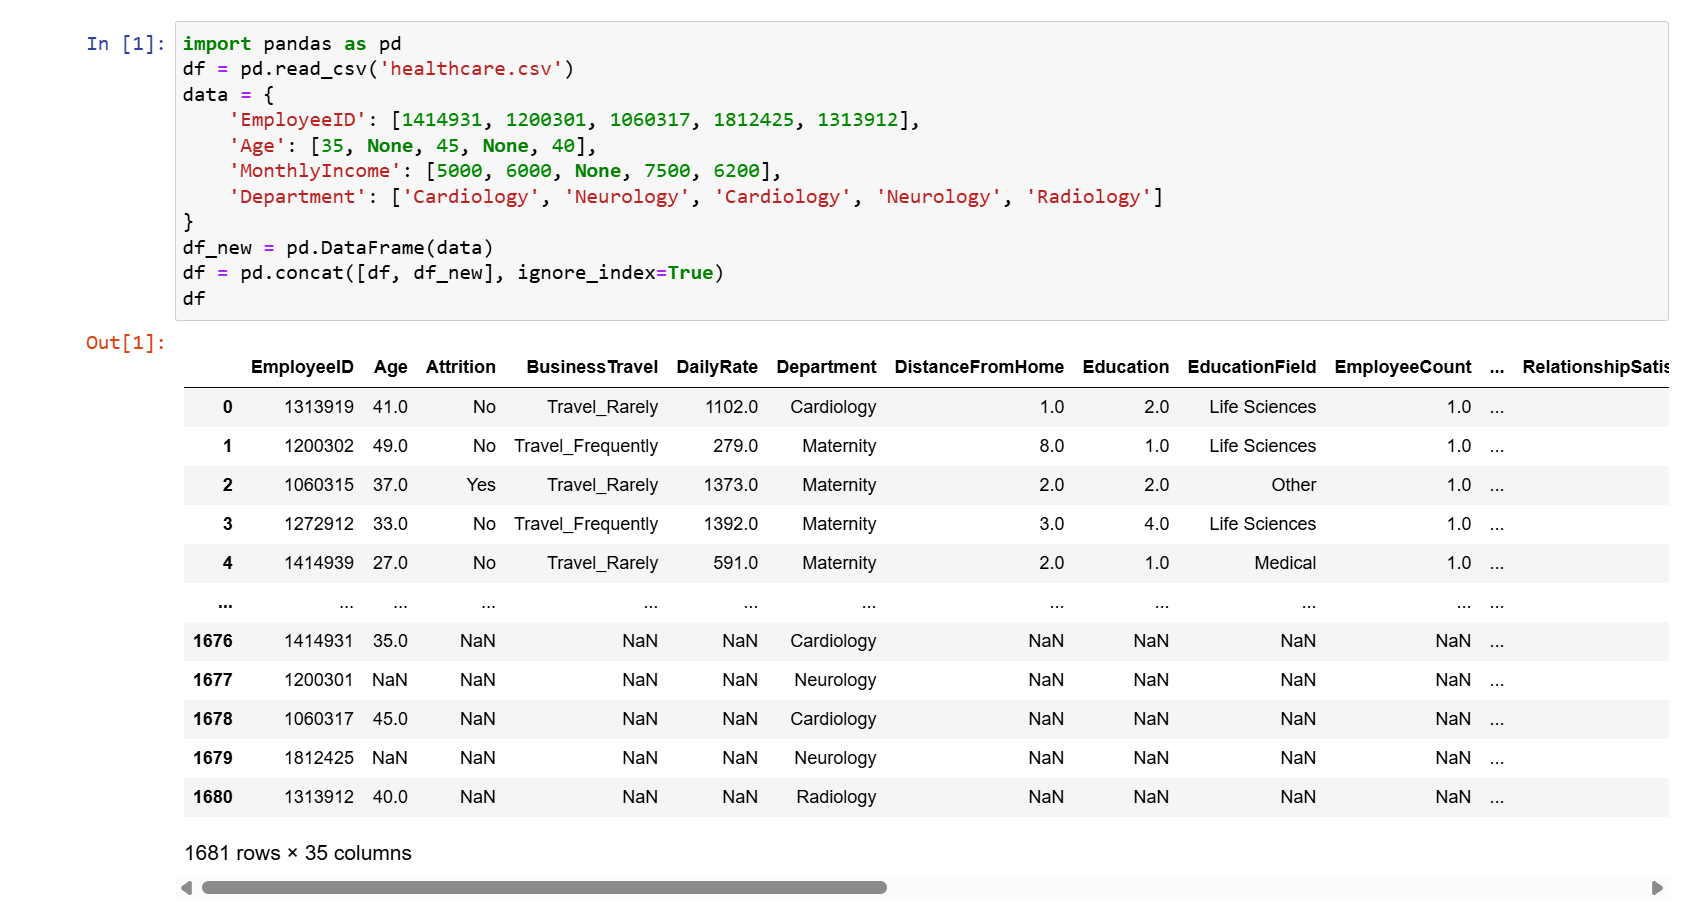Click the In [1] input prompt
1689x902 pixels.
pos(125,44)
